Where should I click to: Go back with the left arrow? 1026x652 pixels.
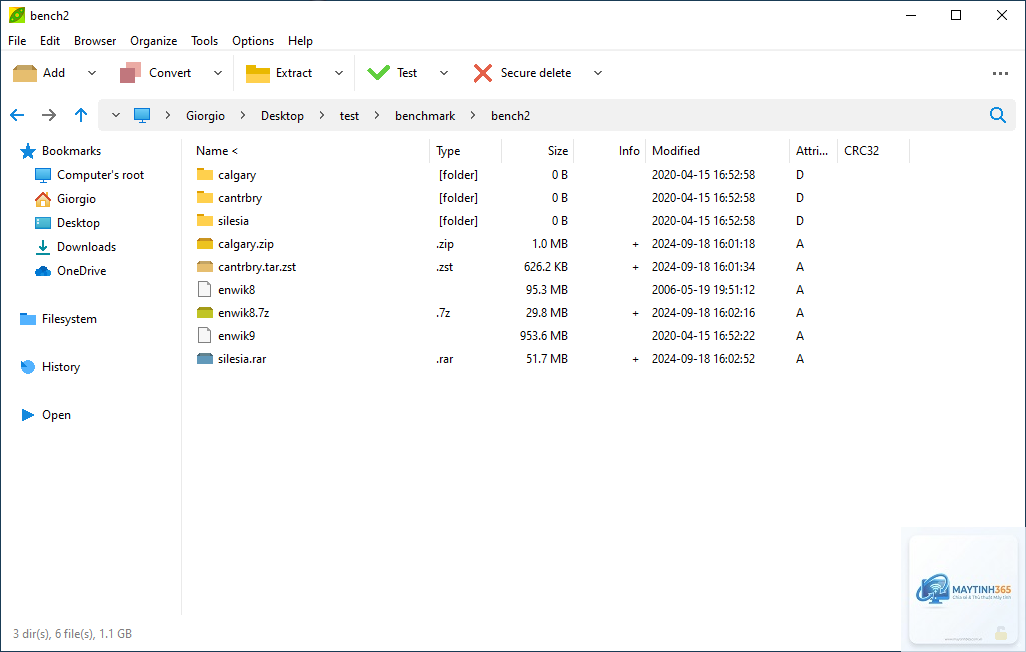[17, 115]
